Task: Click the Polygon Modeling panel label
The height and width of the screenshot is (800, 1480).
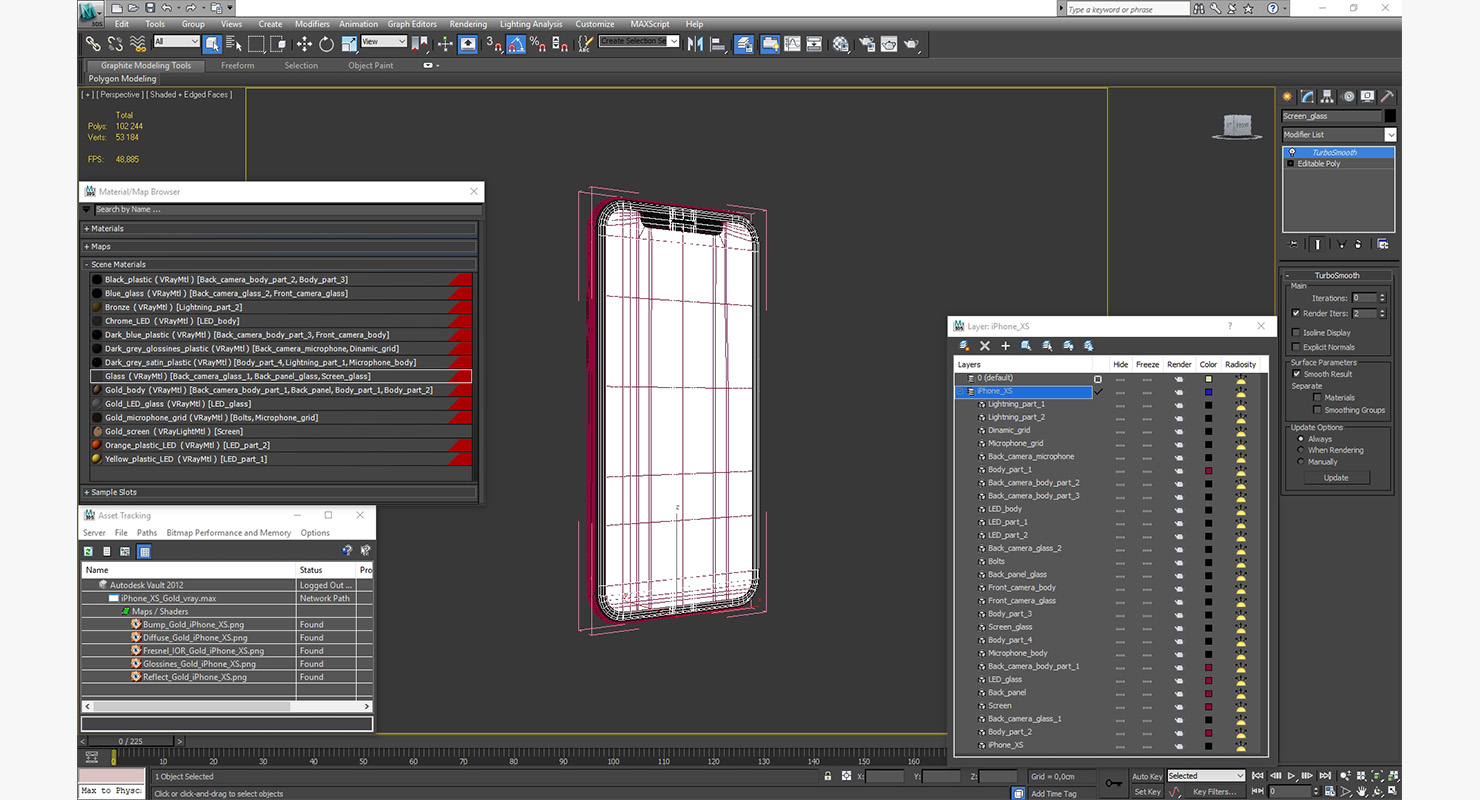Action: 122,79
